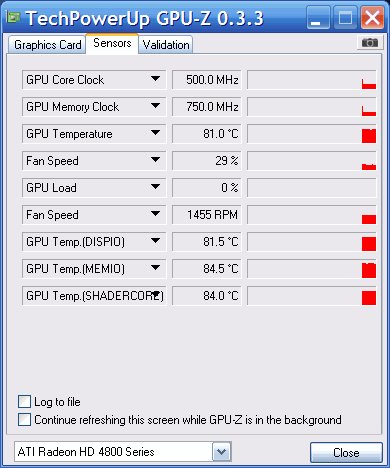The width and height of the screenshot is (390, 468).
Task: Close window using red X icon
Action: point(372,17)
